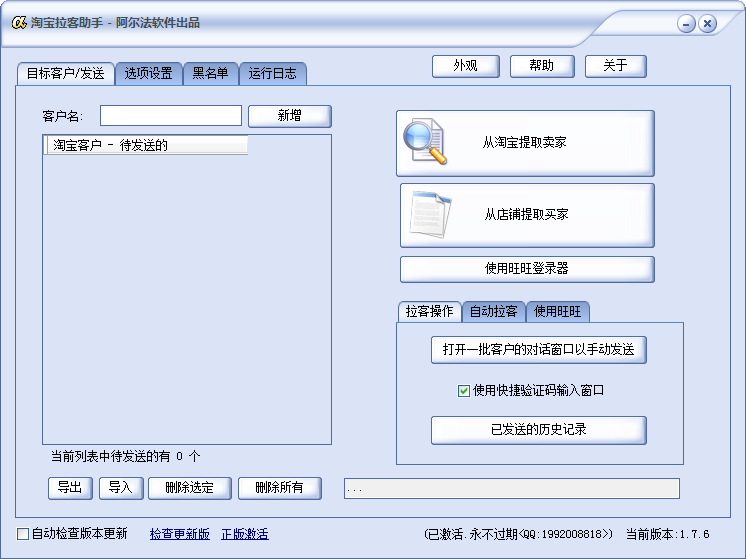The height and width of the screenshot is (559, 746).
Task: Click the 导入 button
Action: click(121, 488)
